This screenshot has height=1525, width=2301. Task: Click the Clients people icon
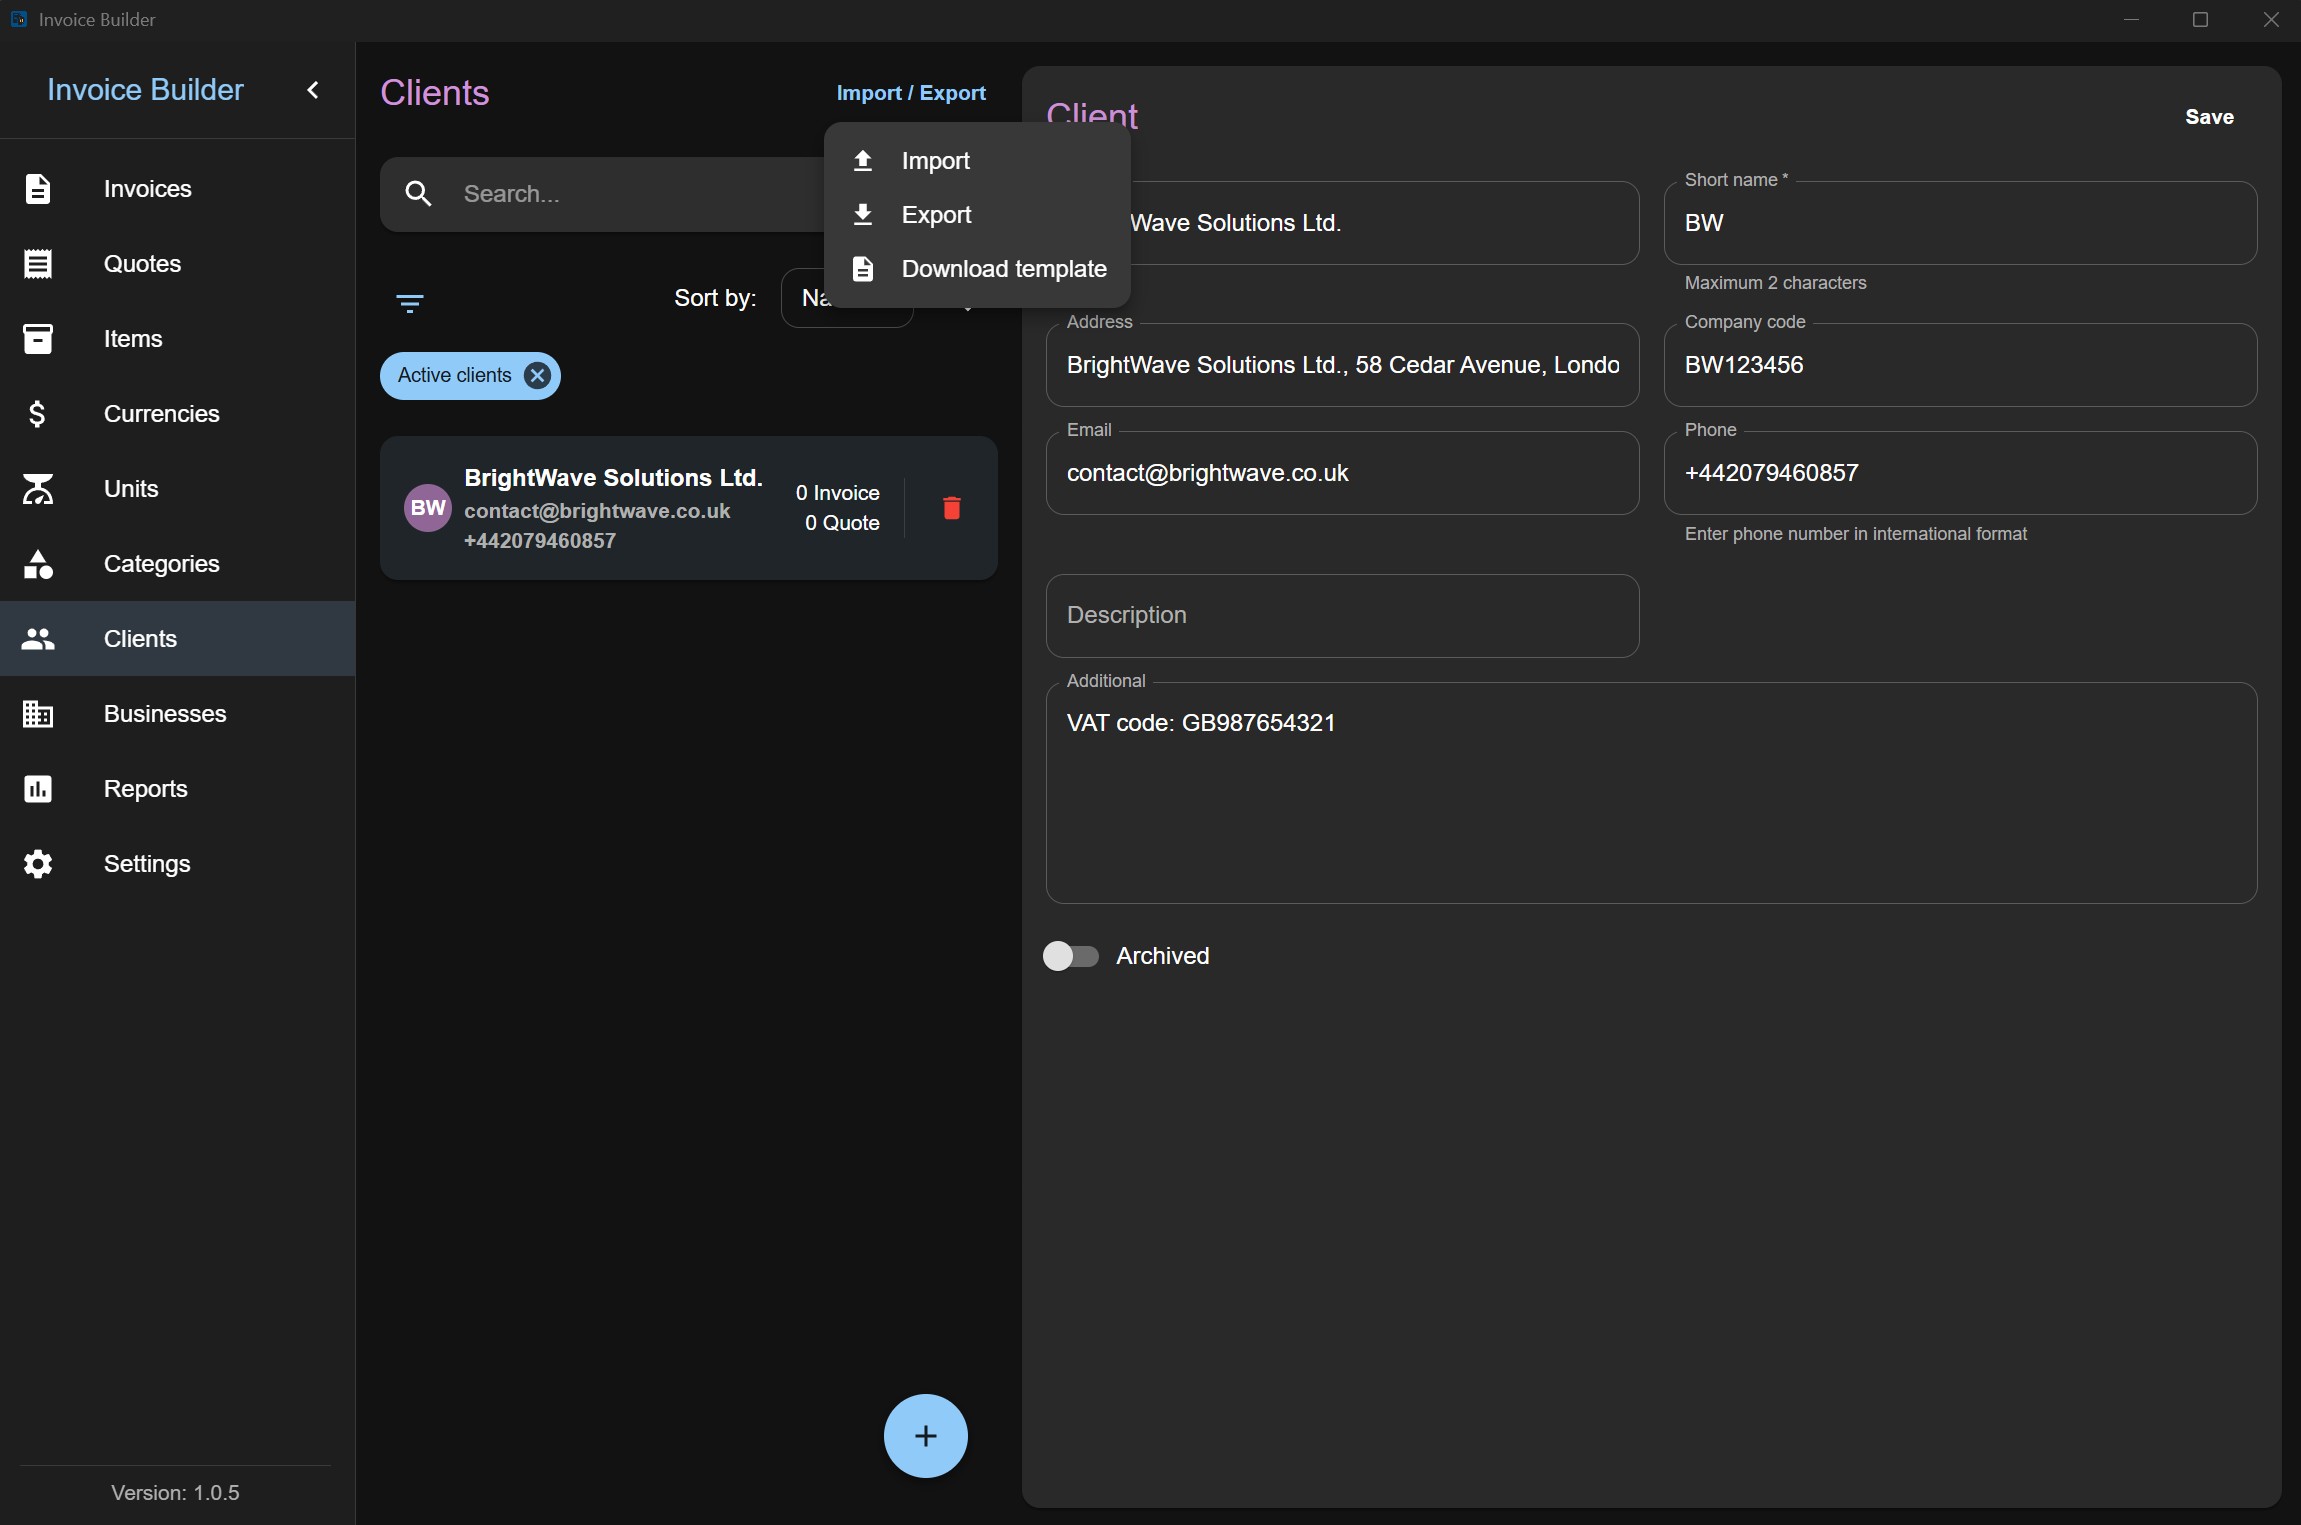[38, 639]
